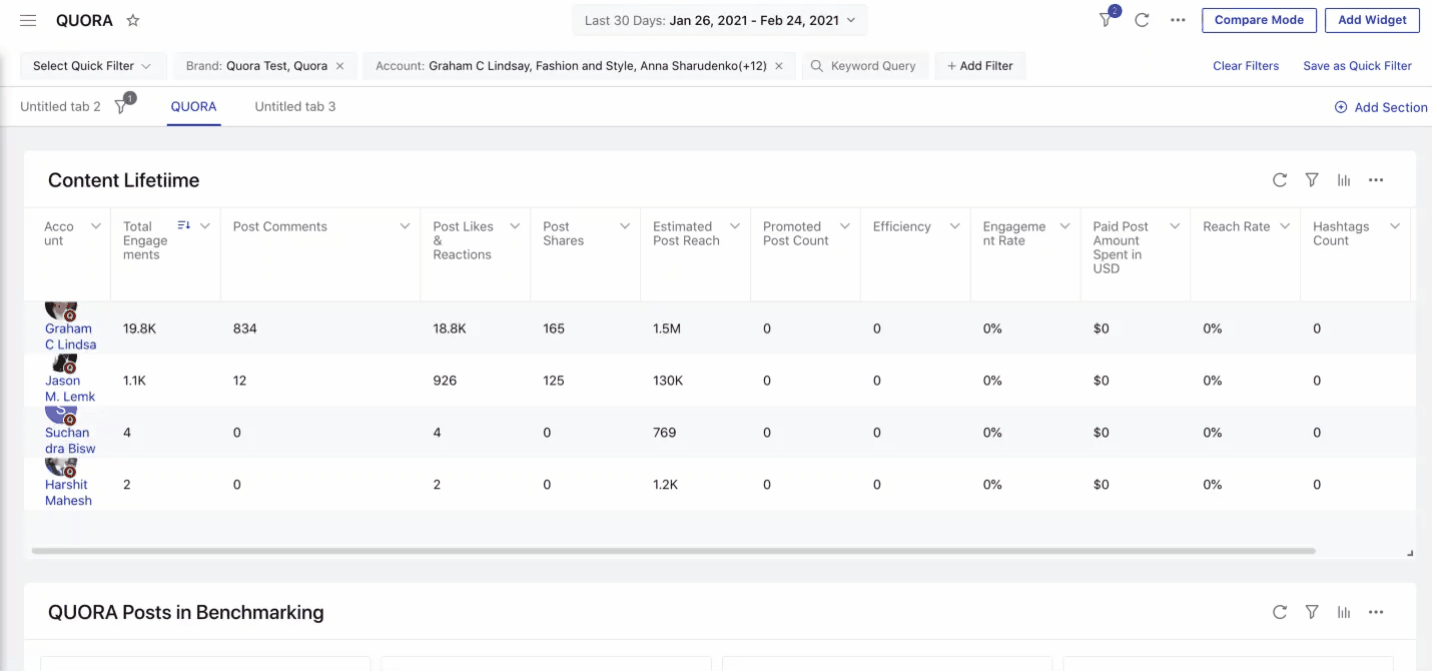Click Add Section button

(x=1381, y=107)
